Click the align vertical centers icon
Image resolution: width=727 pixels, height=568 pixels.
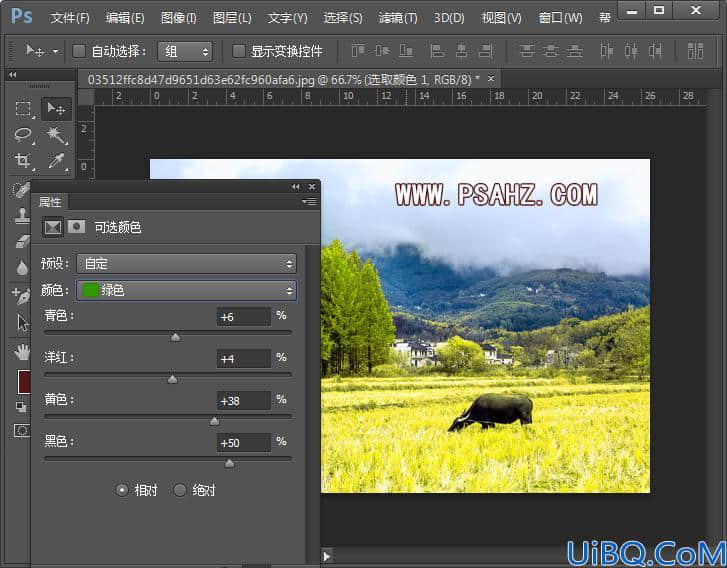click(x=382, y=51)
